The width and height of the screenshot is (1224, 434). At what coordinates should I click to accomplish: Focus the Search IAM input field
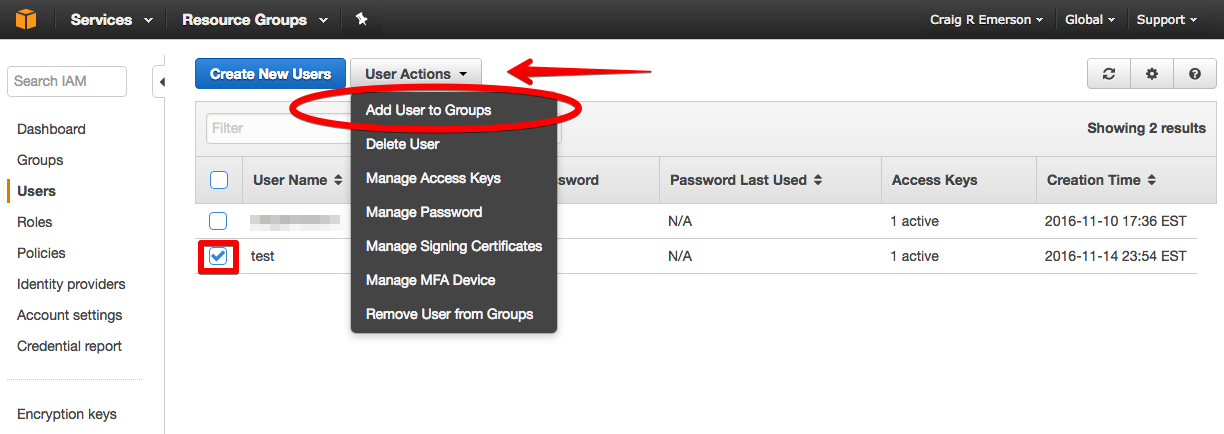coord(67,81)
